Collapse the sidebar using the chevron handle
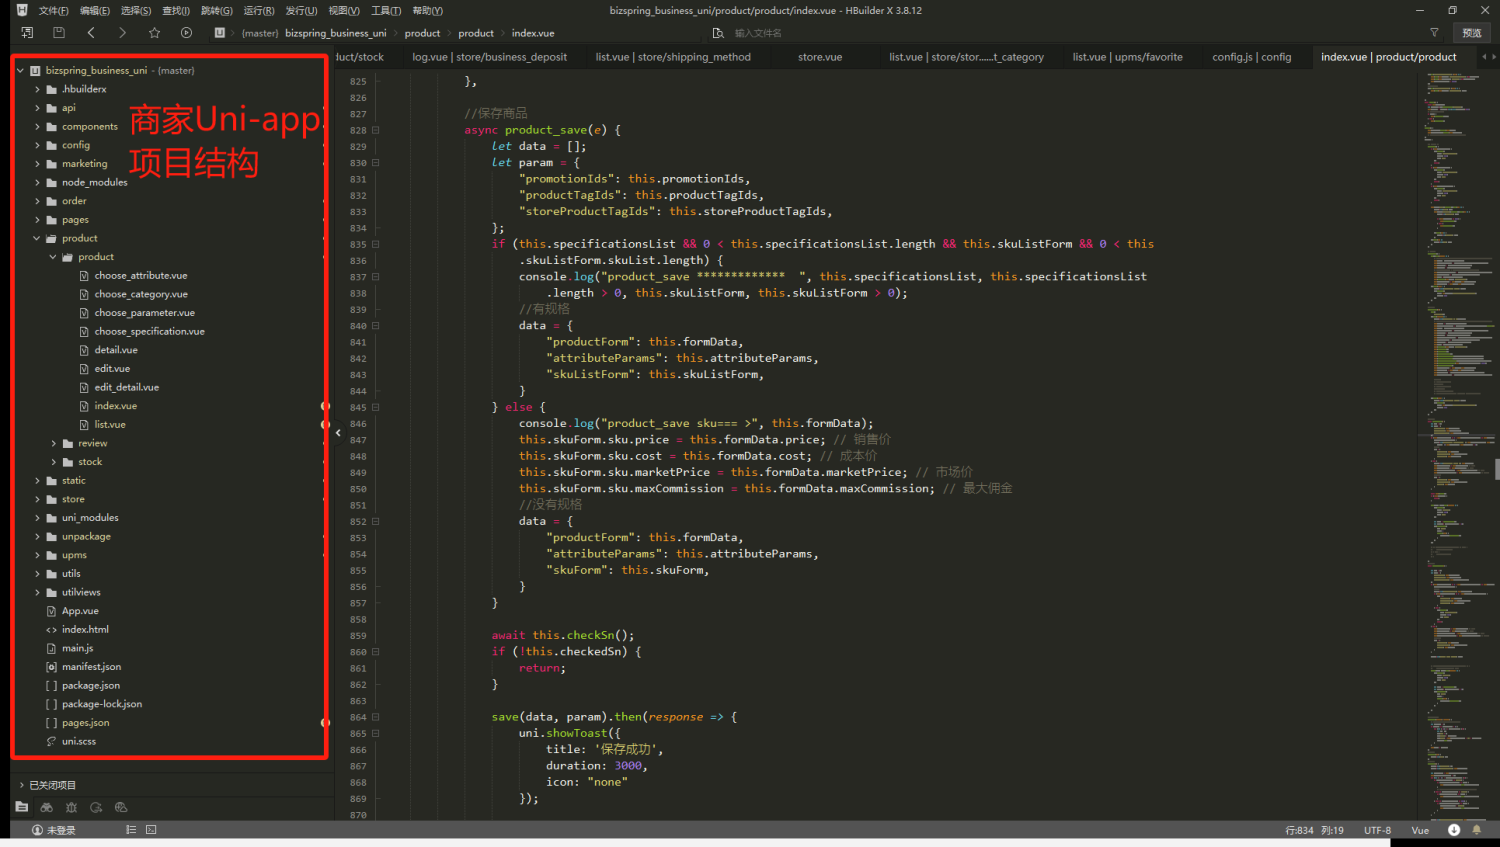 pyautogui.click(x=338, y=433)
